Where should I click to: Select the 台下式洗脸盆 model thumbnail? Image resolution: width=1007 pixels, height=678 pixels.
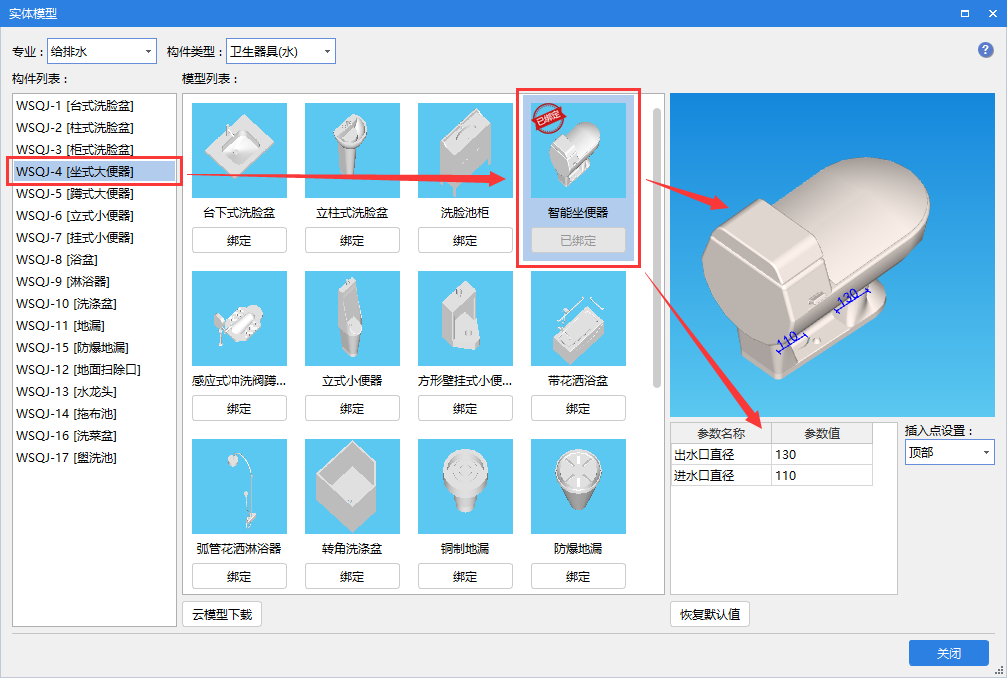tap(239, 151)
